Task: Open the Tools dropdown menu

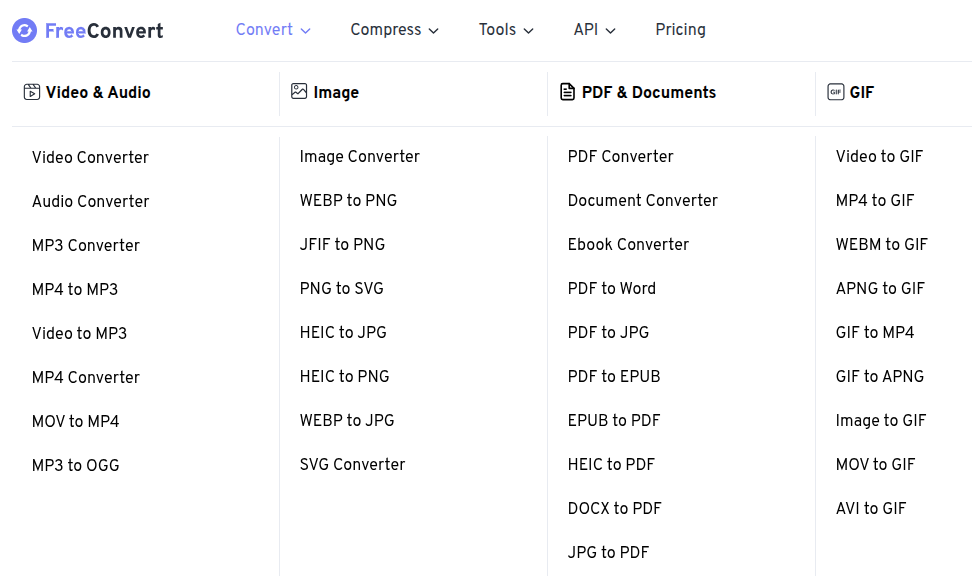Action: pyautogui.click(x=506, y=30)
